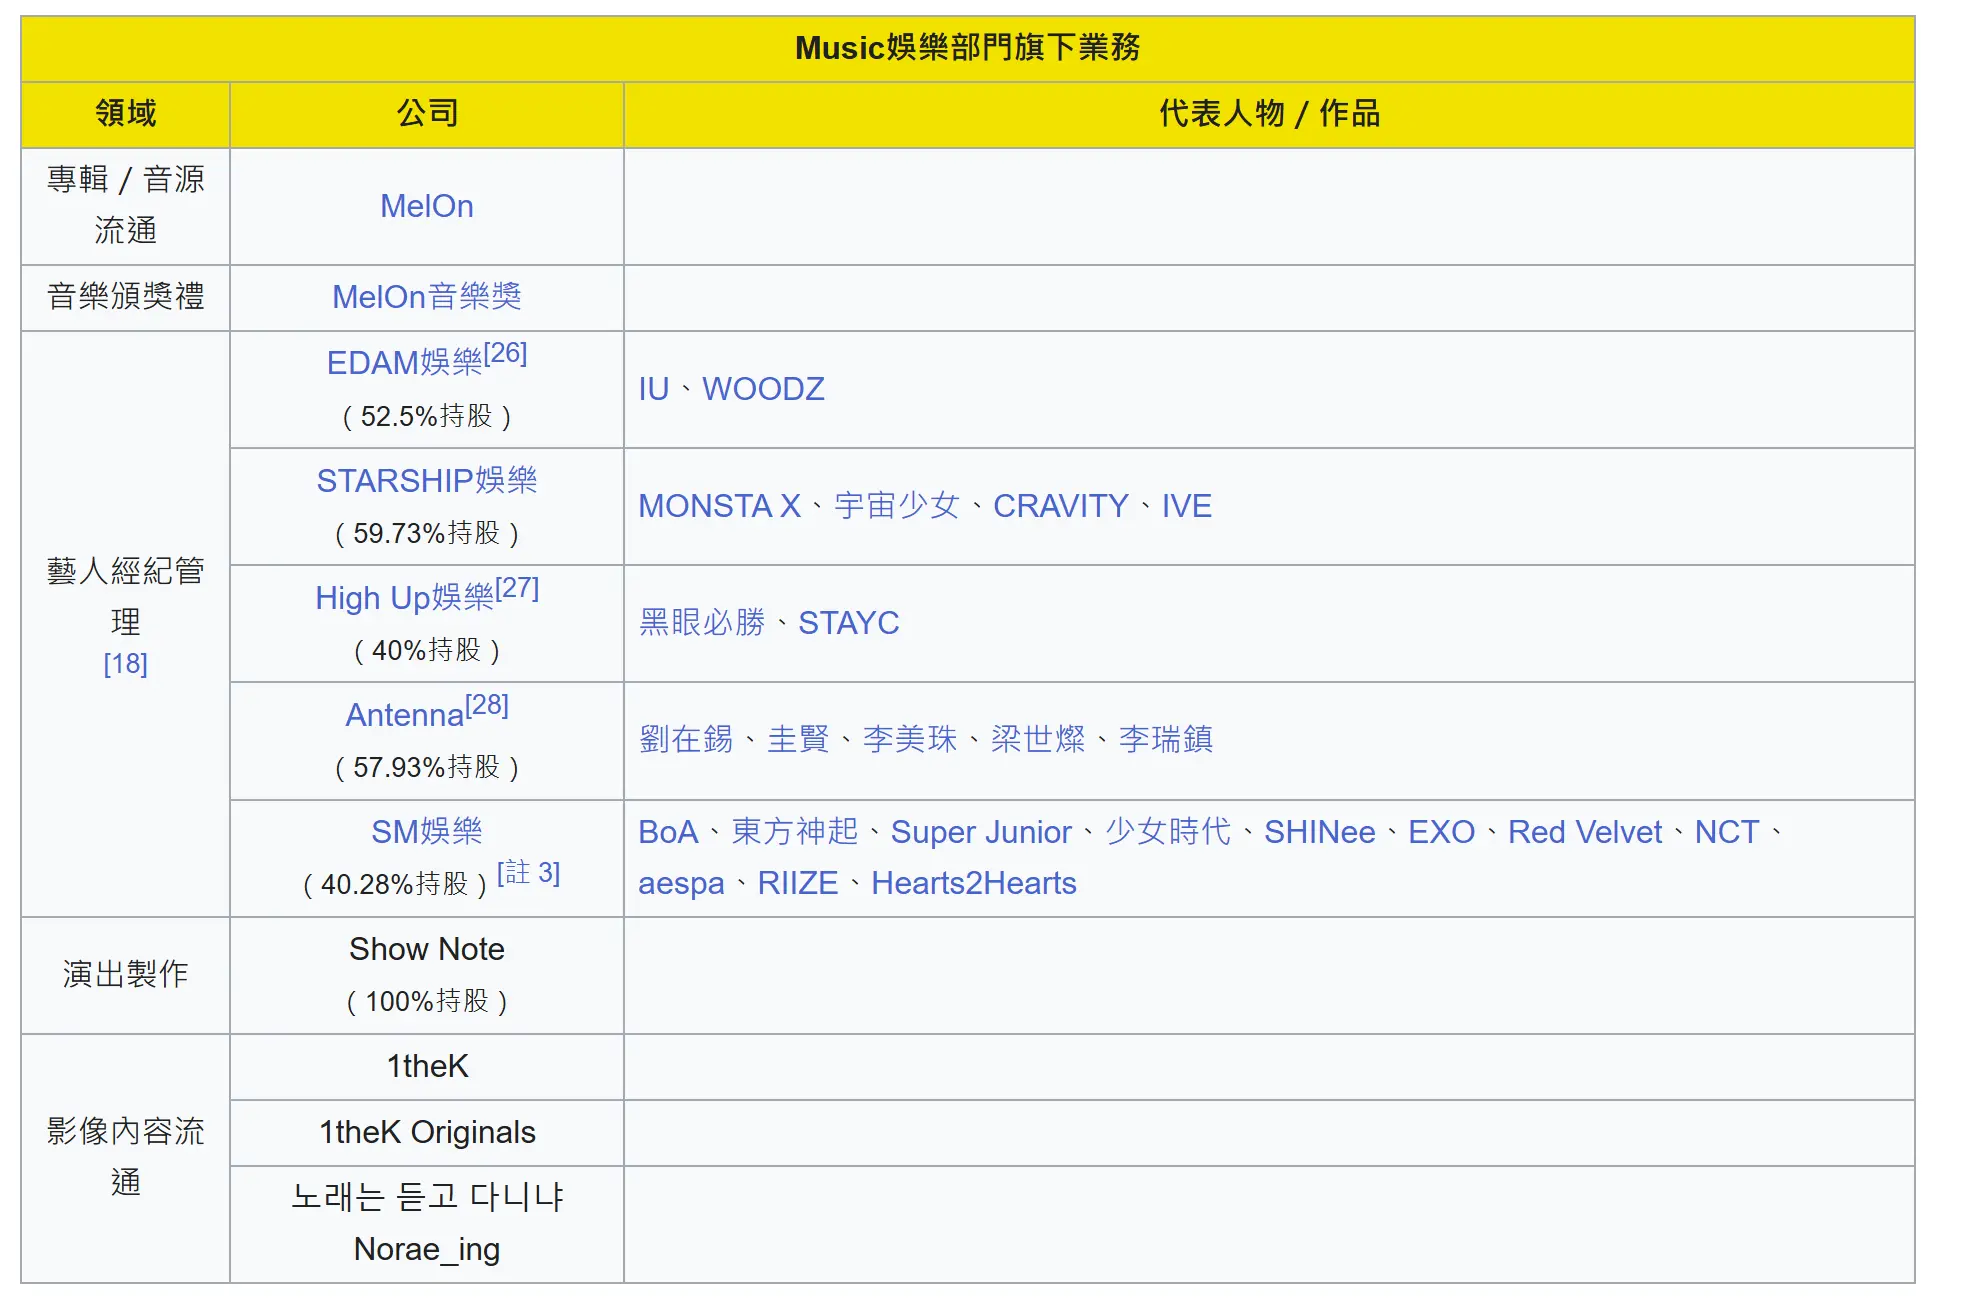The image size is (1962, 1298).
Task: Open the IVE link
Action: tap(1186, 506)
